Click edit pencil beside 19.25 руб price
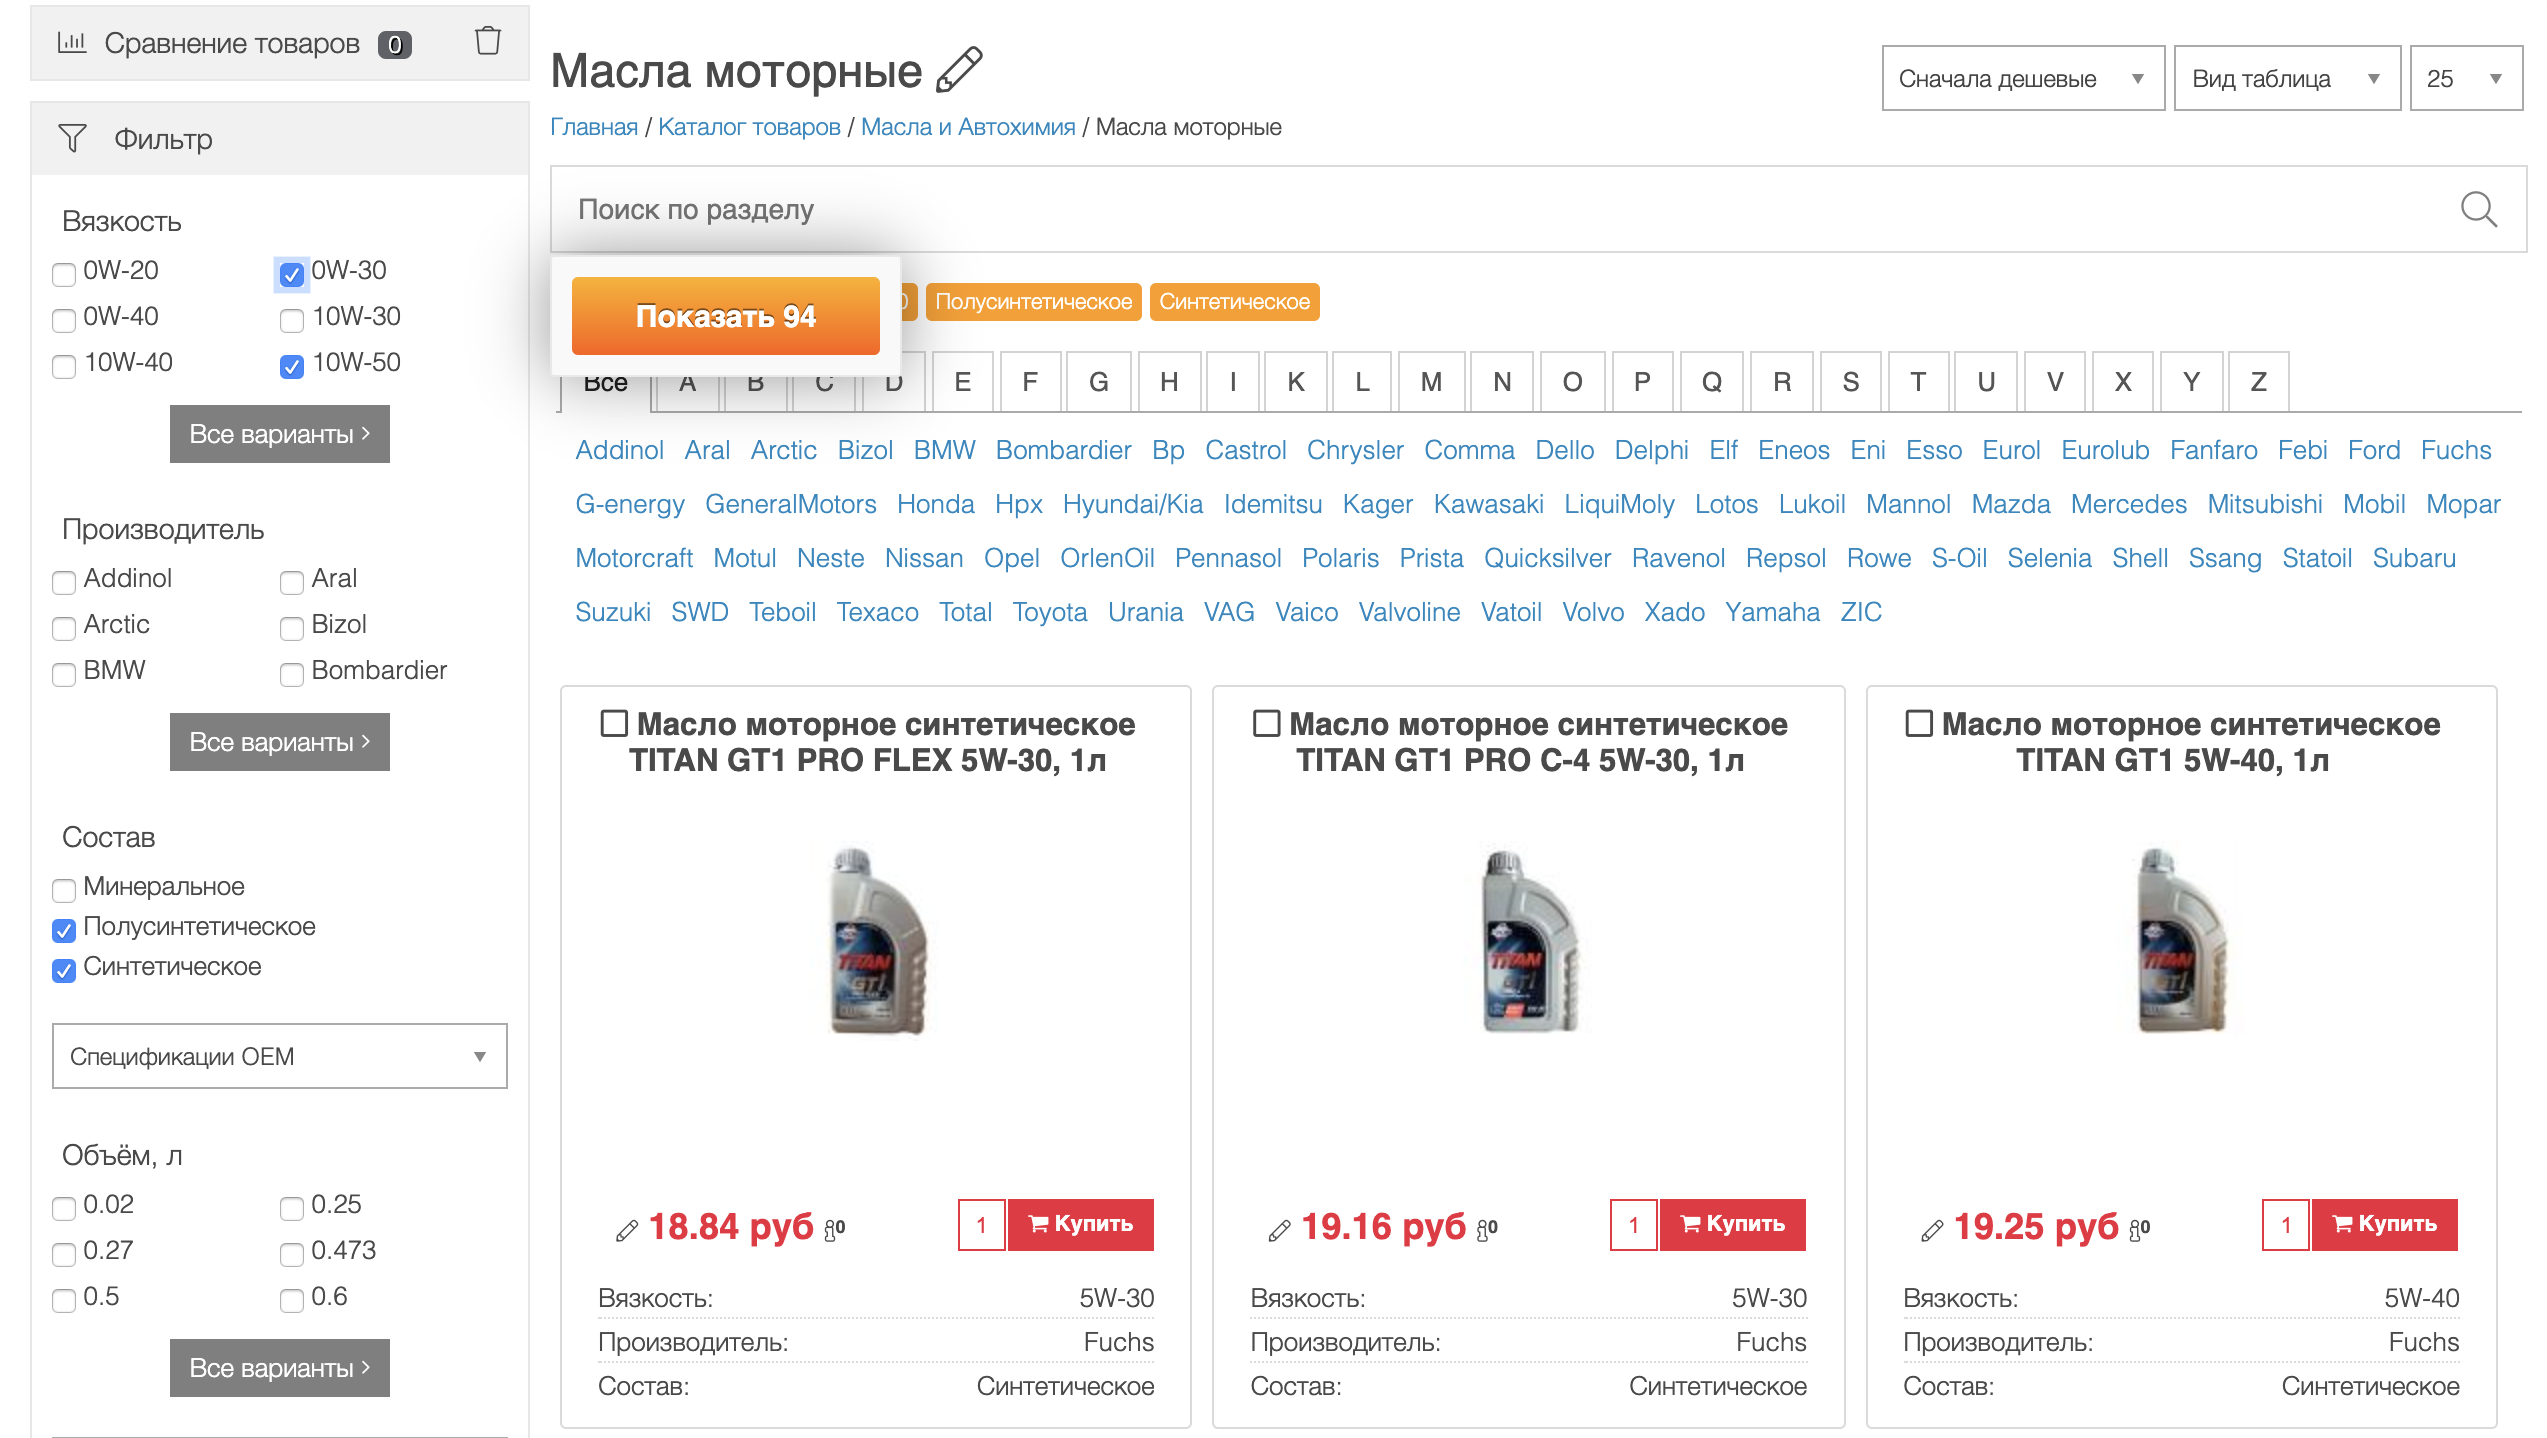Viewport: 2547px width, 1438px height. (1931, 1230)
